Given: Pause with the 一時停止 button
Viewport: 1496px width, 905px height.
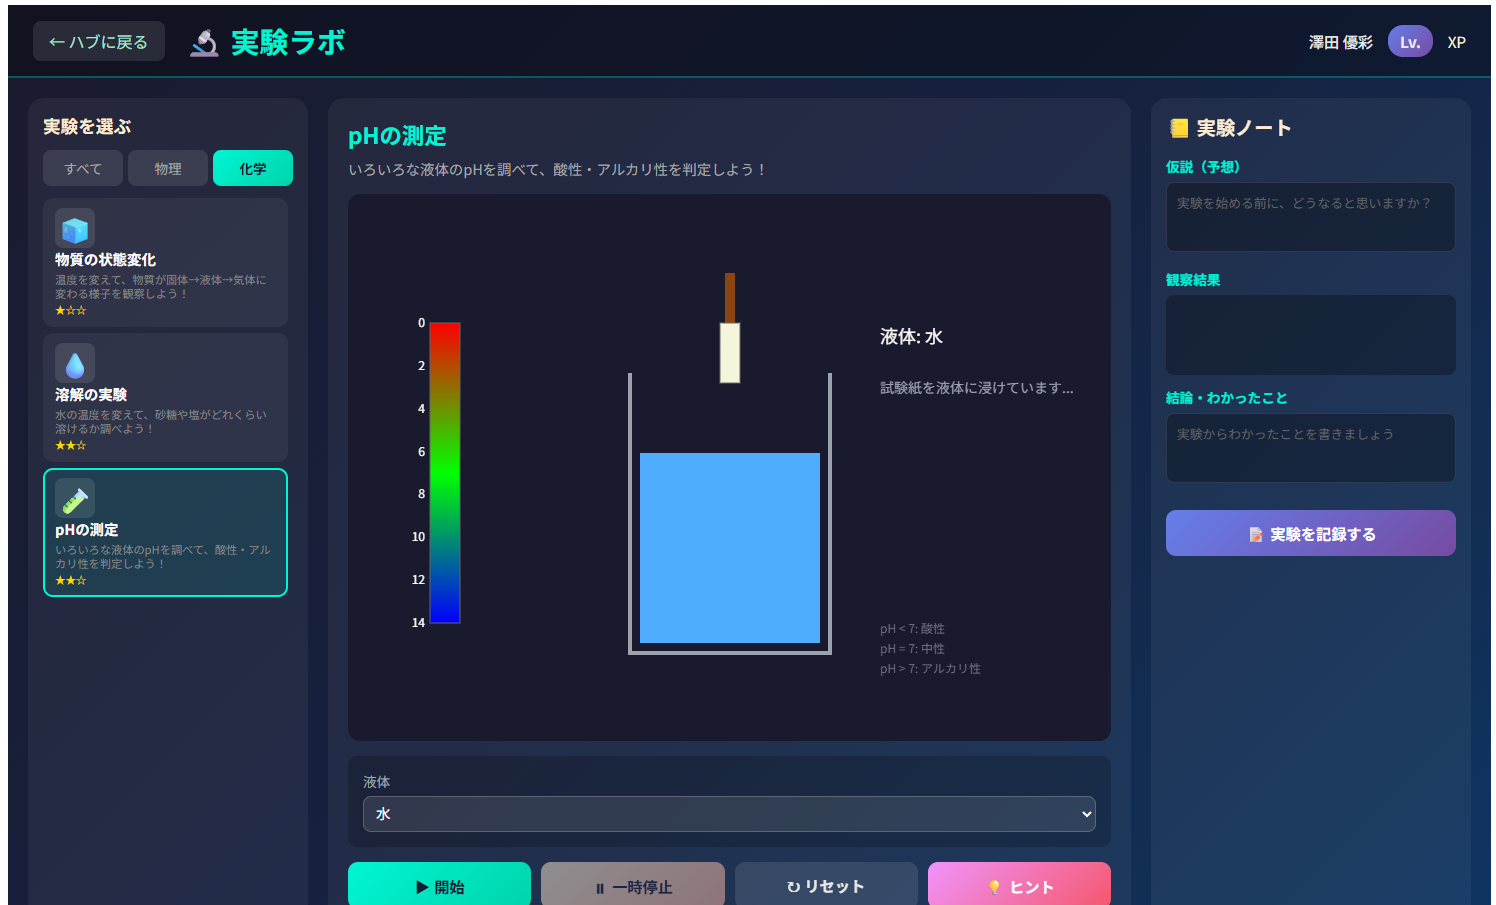Looking at the screenshot, I should pos(633,886).
